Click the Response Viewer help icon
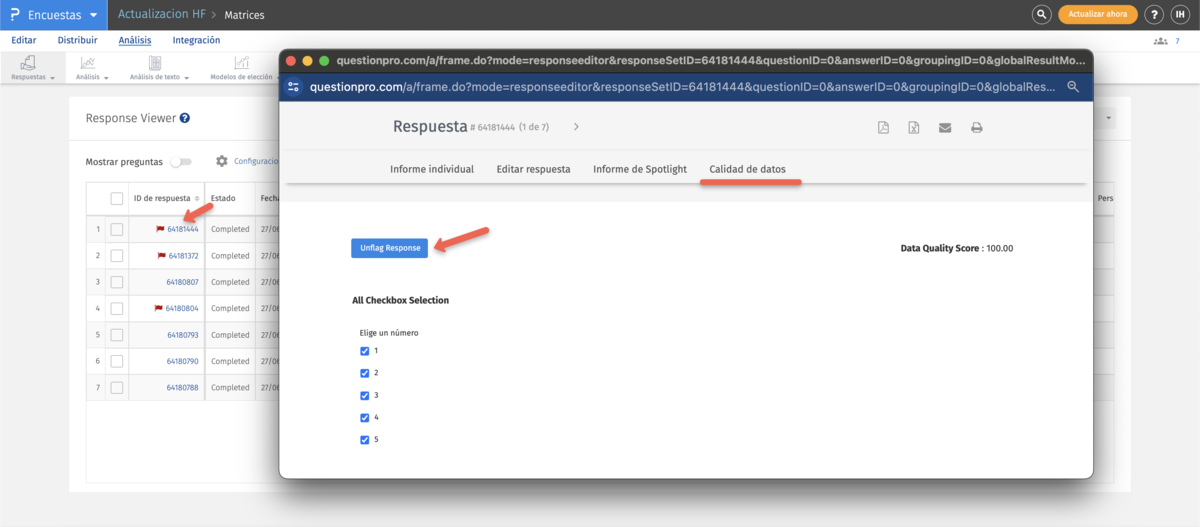This screenshot has height=527, width=1200. point(185,118)
